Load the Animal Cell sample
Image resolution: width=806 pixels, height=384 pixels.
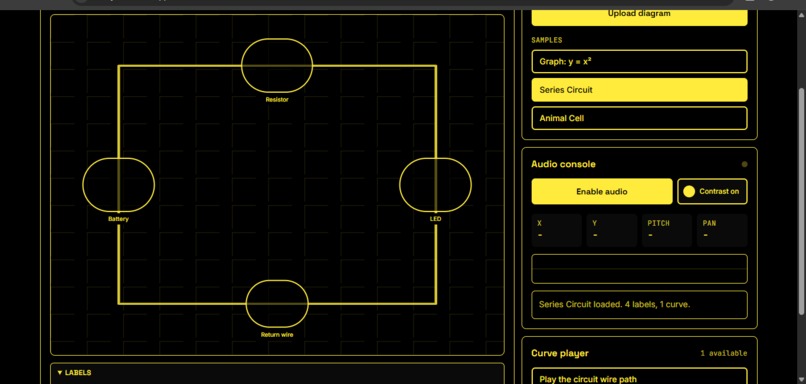pyautogui.click(x=639, y=118)
